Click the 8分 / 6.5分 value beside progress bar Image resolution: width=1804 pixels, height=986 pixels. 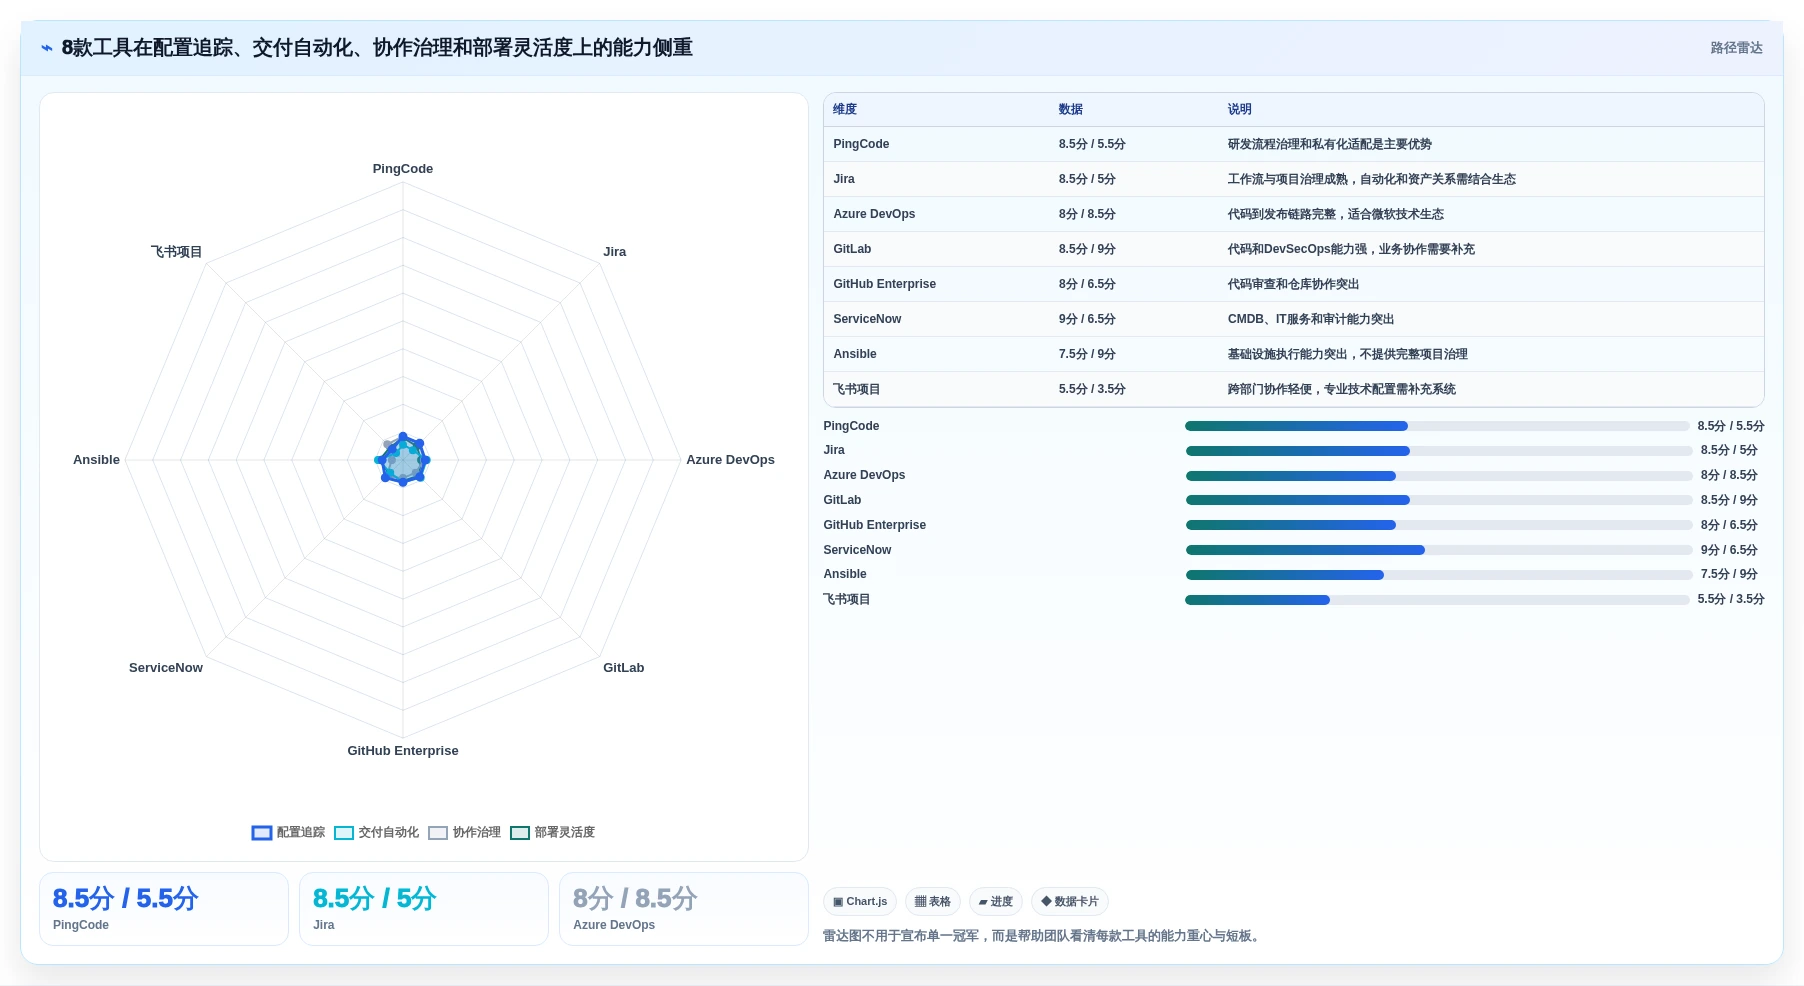1729,525
